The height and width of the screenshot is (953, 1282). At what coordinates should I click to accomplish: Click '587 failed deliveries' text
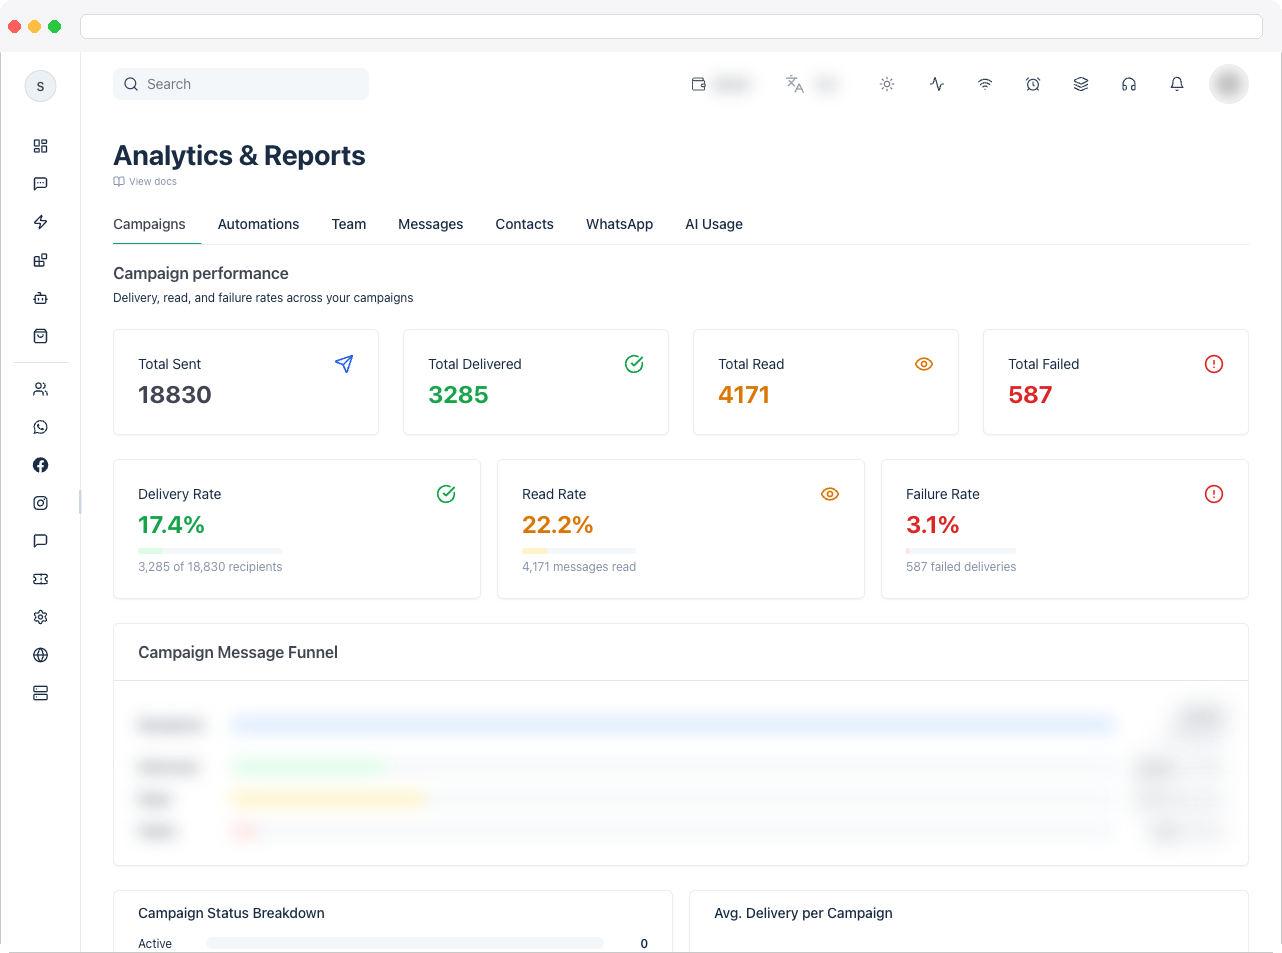tap(961, 567)
